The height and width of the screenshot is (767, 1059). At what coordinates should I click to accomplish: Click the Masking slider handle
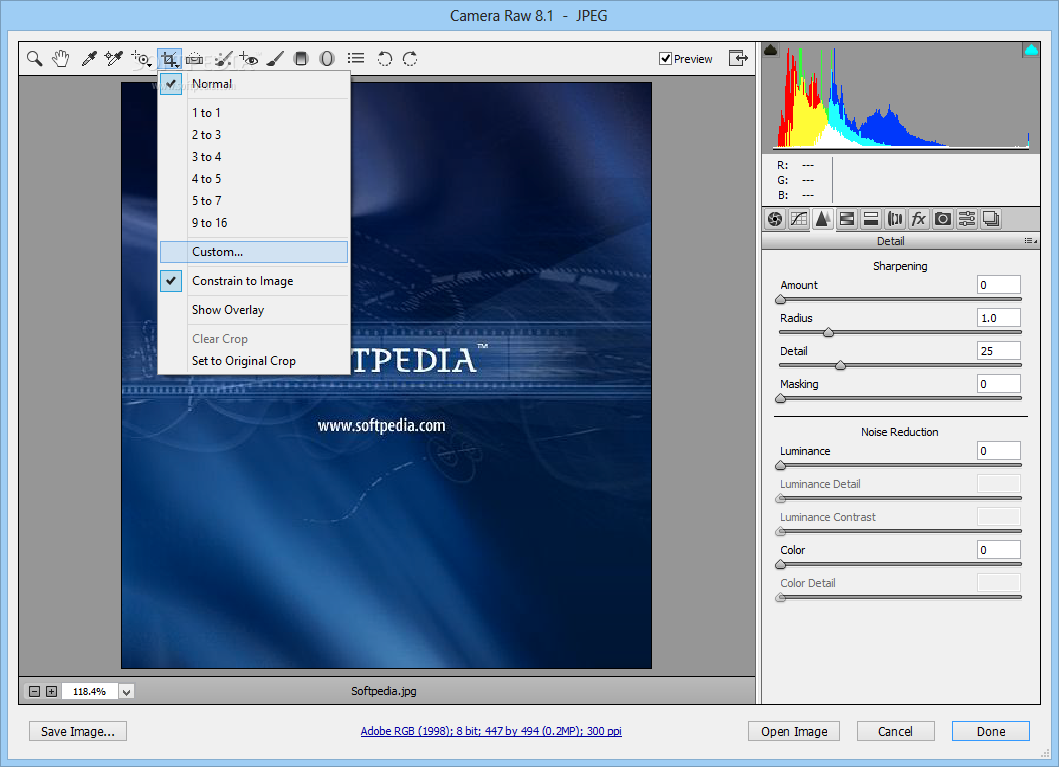tap(781, 398)
